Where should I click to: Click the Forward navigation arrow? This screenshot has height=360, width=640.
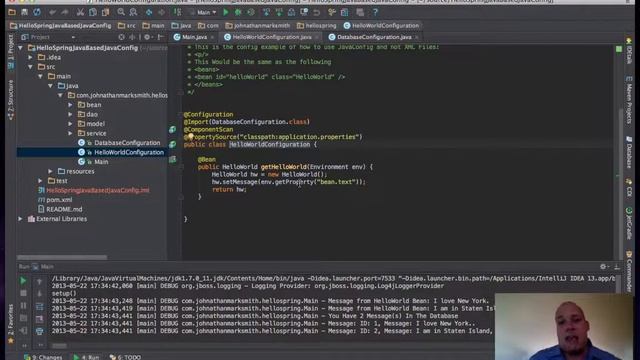tap(161, 12)
